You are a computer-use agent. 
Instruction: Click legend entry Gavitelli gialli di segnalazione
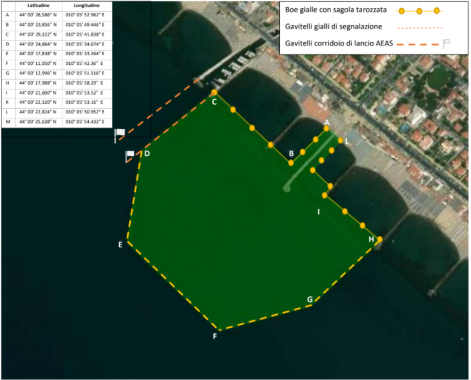[333, 27]
